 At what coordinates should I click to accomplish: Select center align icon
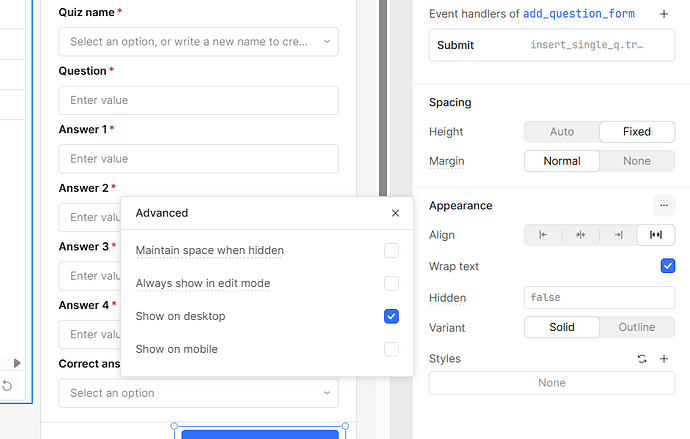click(581, 235)
